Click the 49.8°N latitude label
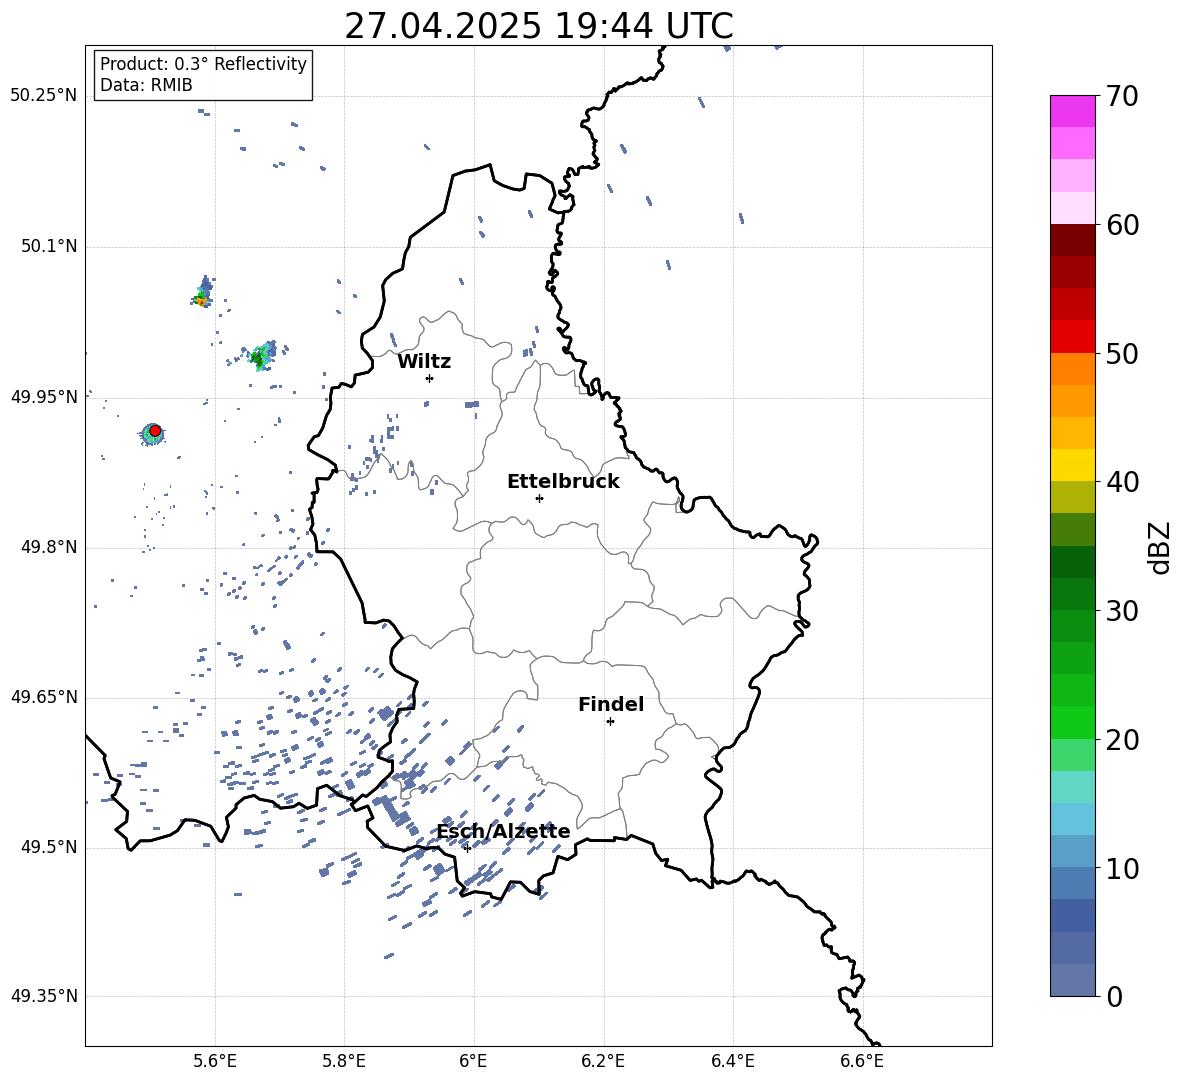The image size is (1184, 1081). [x=49, y=547]
